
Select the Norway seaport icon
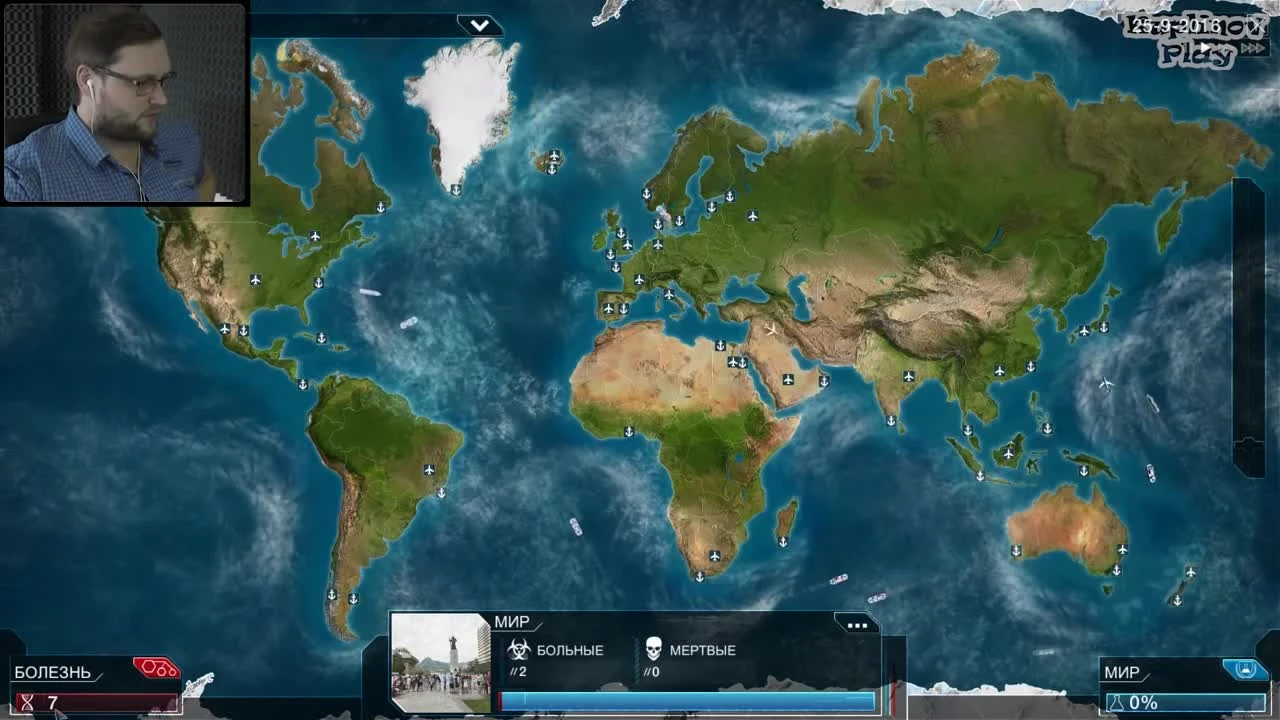(x=646, y=192)
